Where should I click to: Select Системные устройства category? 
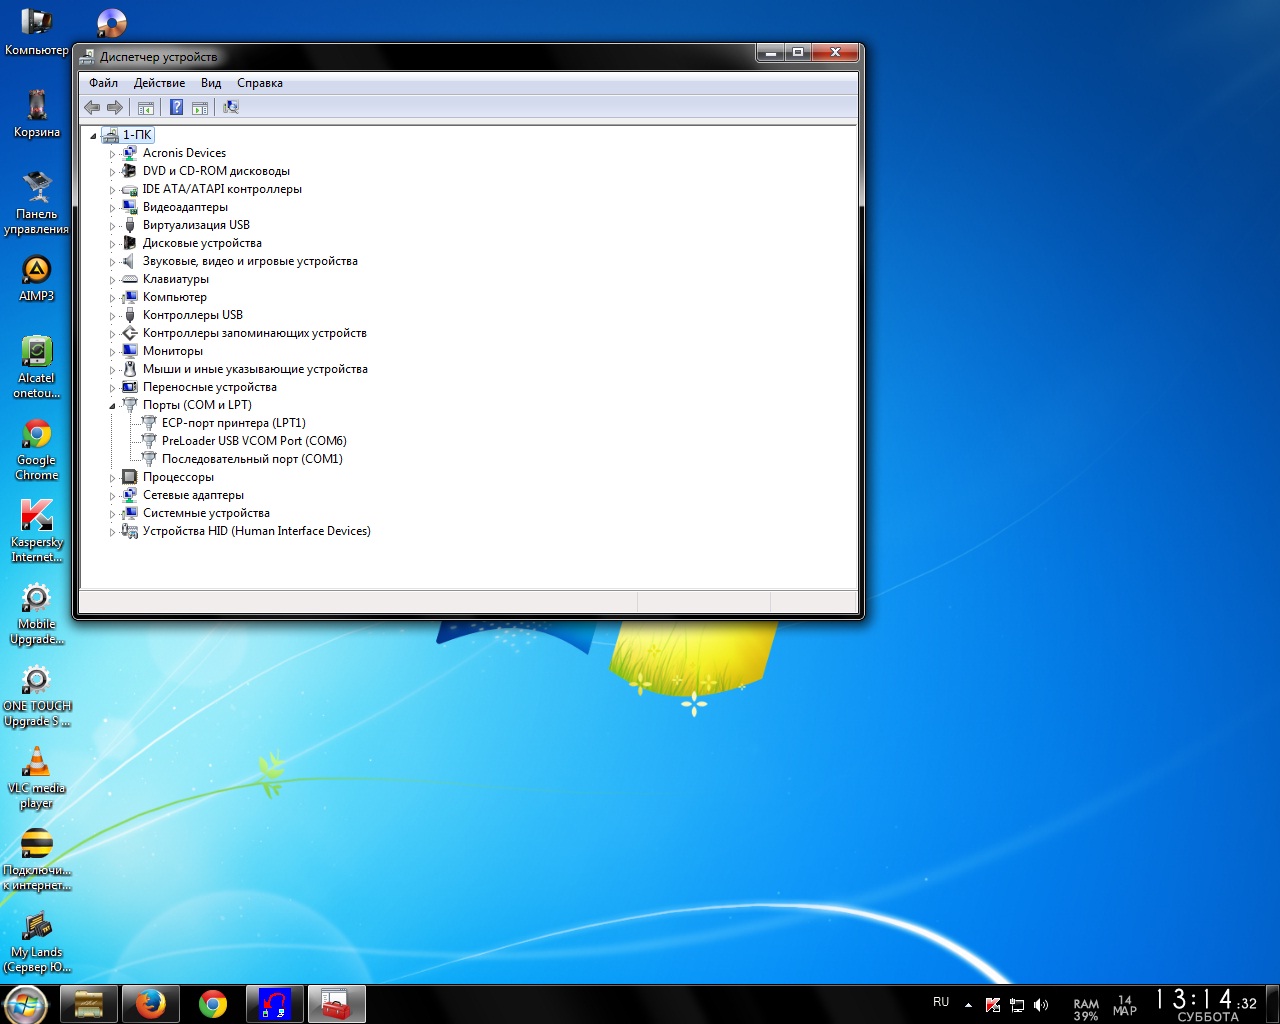206,513
